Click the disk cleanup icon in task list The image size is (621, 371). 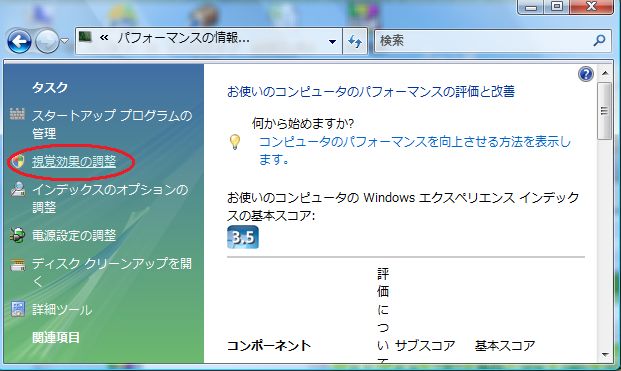pyautogui.click(x=18, y=264)
